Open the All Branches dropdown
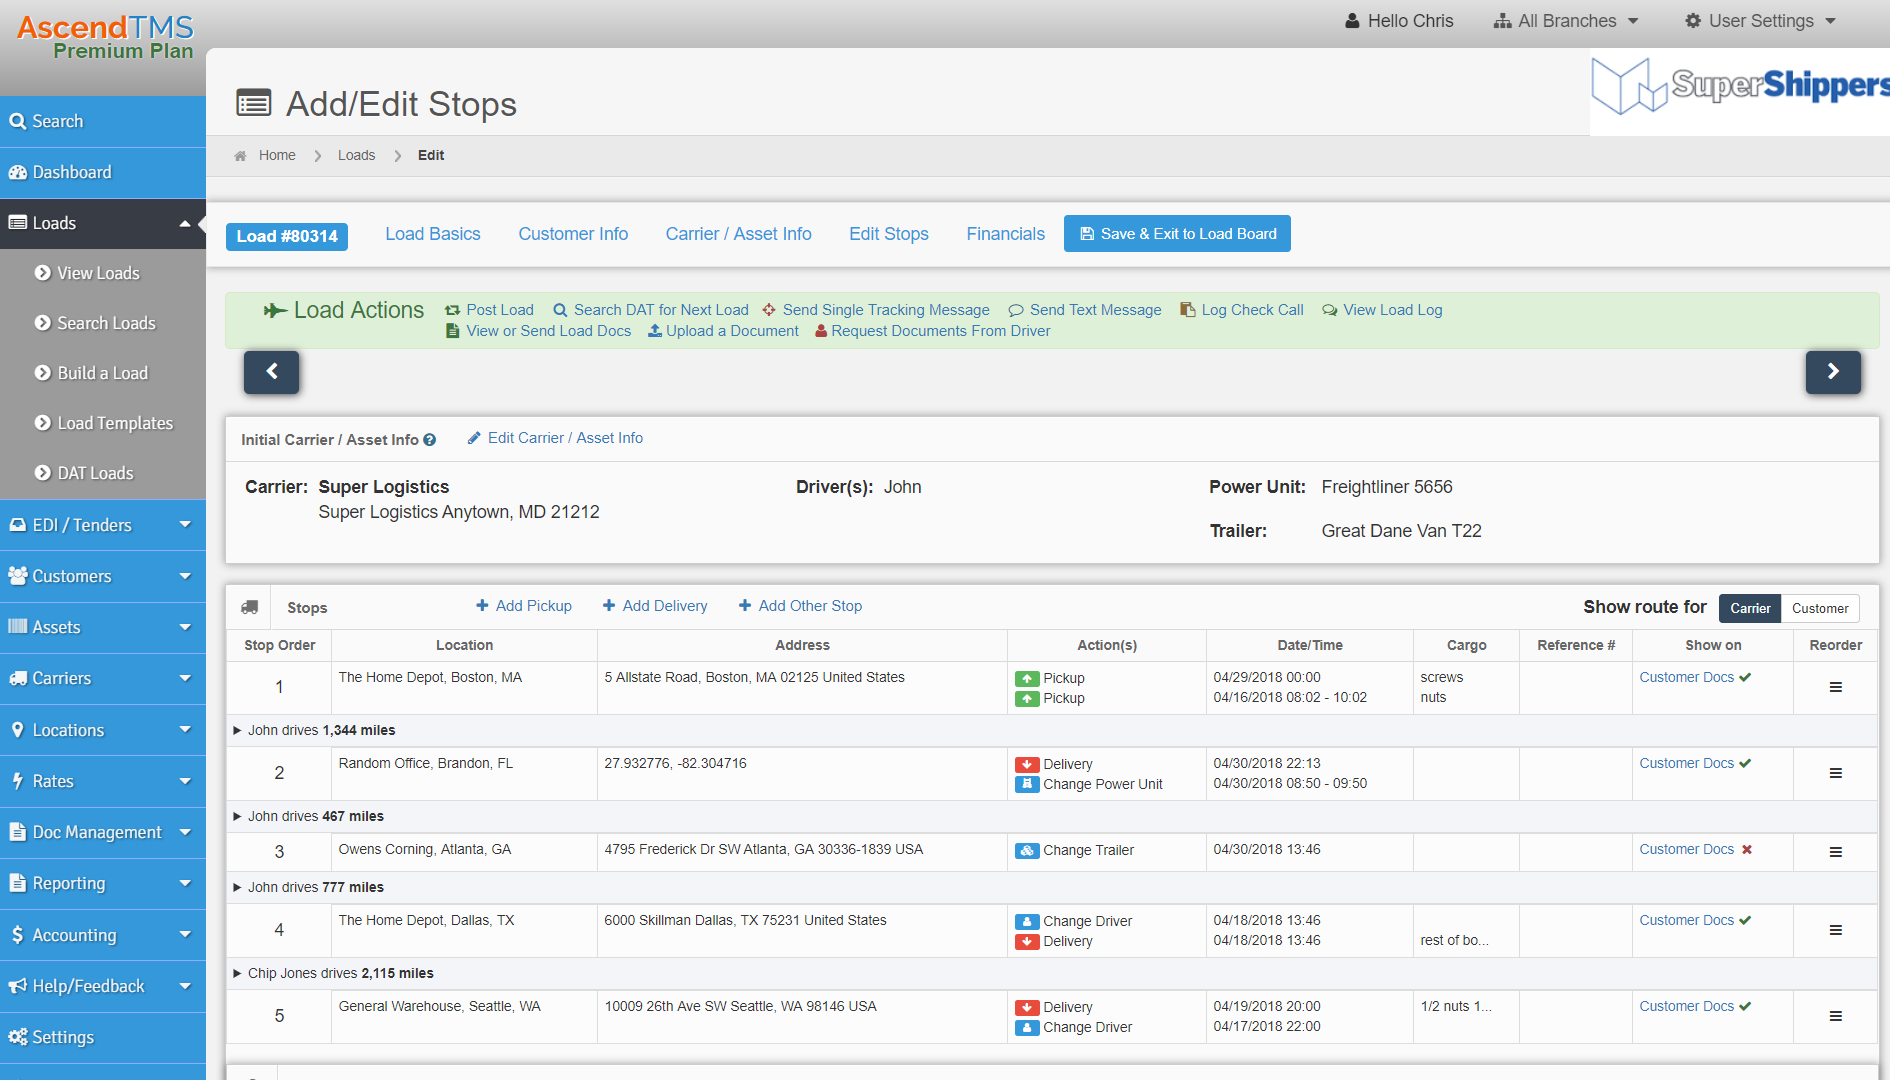 pos(1566,21)
